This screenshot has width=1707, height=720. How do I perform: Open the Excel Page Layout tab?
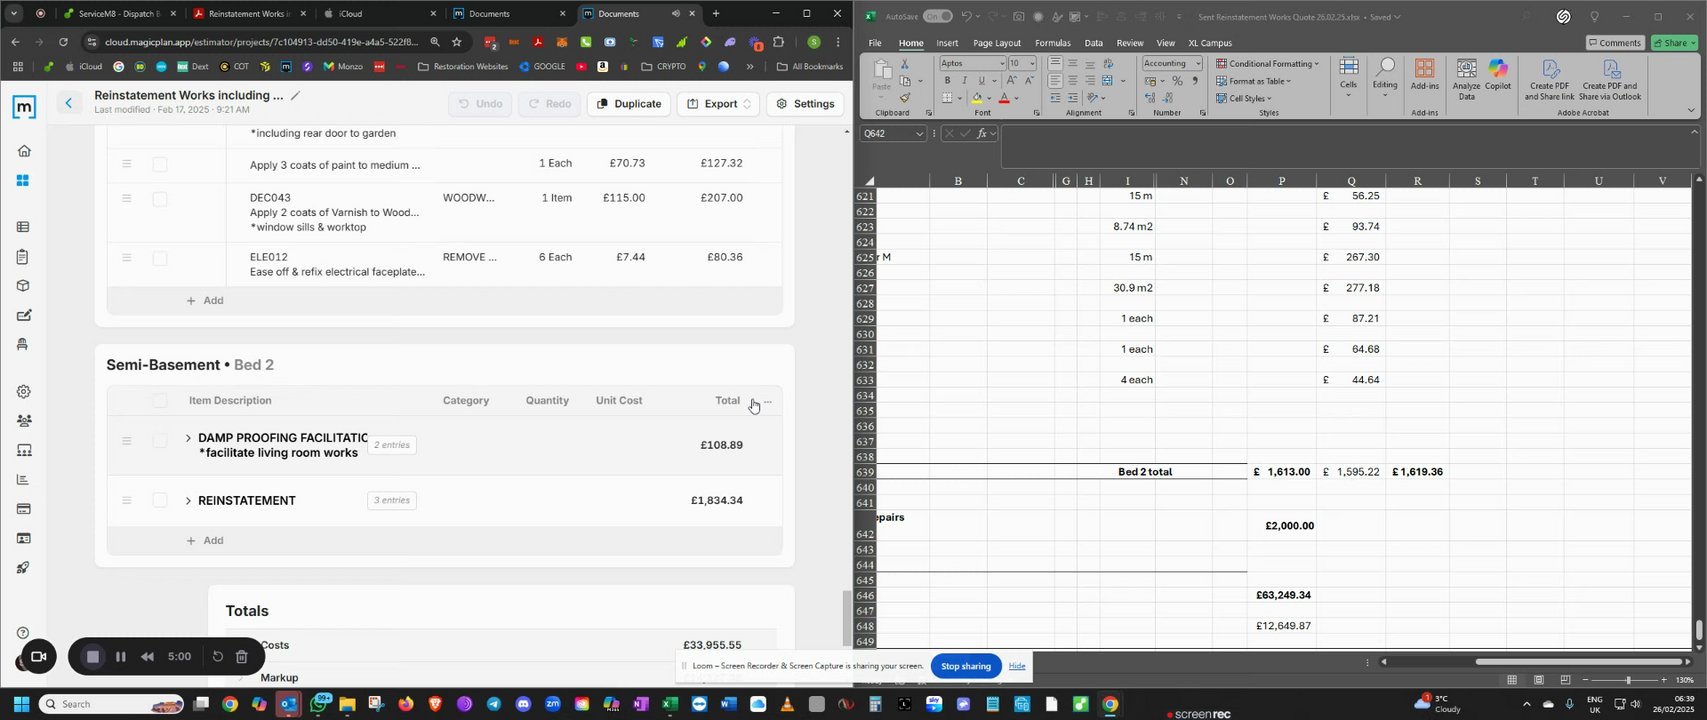click(997, 43)
